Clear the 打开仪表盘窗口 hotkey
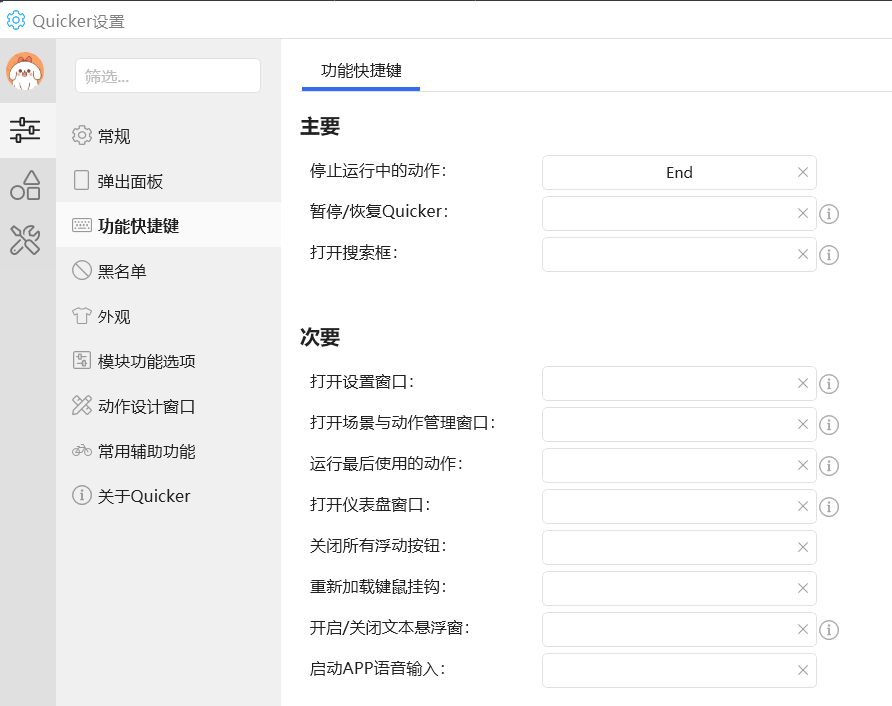 click(803, 506)
